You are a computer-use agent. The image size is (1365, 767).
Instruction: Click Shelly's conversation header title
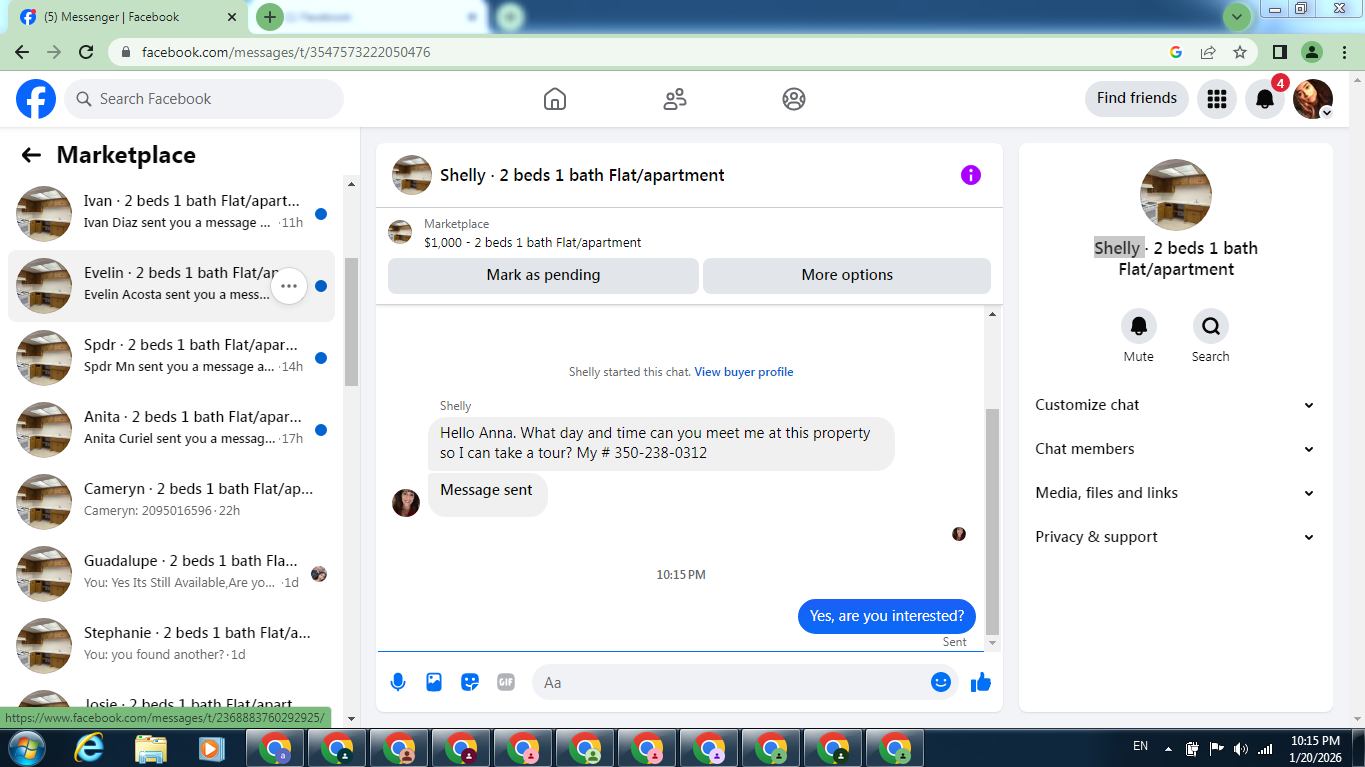coord(582,175)
